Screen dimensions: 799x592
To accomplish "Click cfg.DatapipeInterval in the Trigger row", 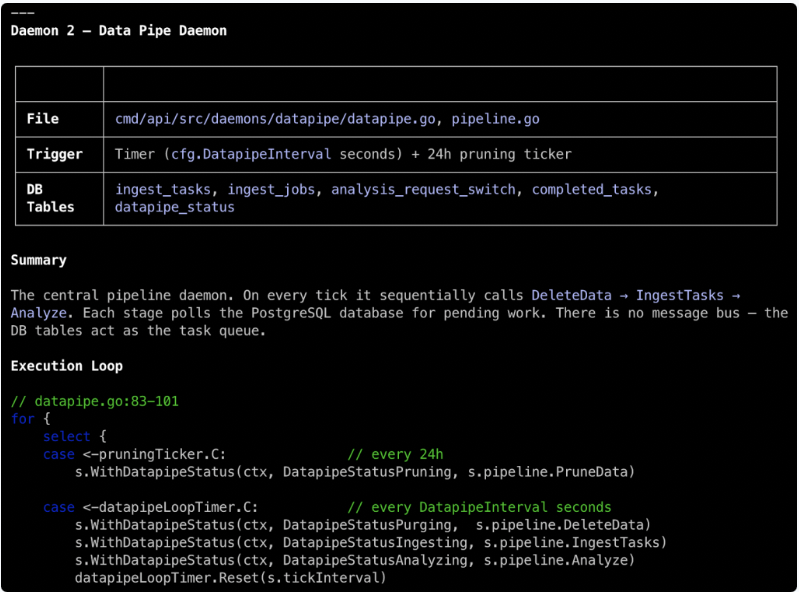I will pos(252,155).
